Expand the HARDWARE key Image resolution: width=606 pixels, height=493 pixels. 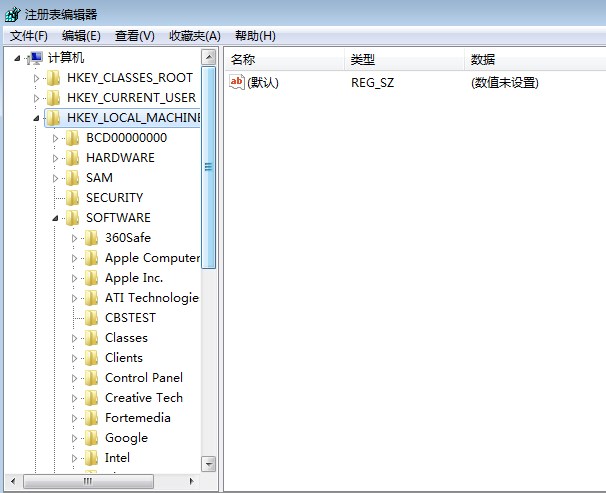click(55, 158)
